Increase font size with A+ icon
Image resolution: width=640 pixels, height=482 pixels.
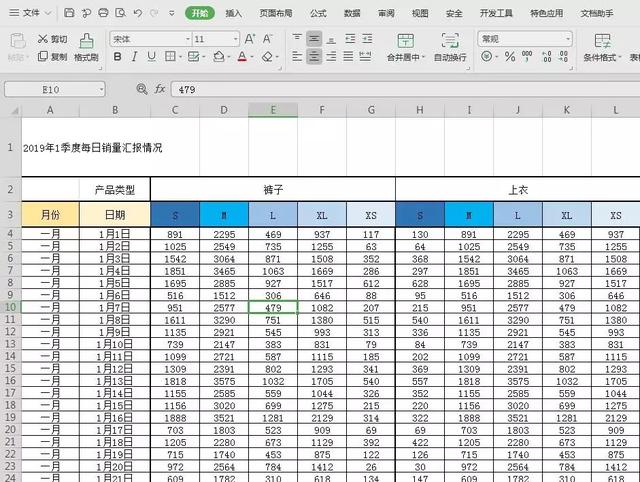[250, 39]
